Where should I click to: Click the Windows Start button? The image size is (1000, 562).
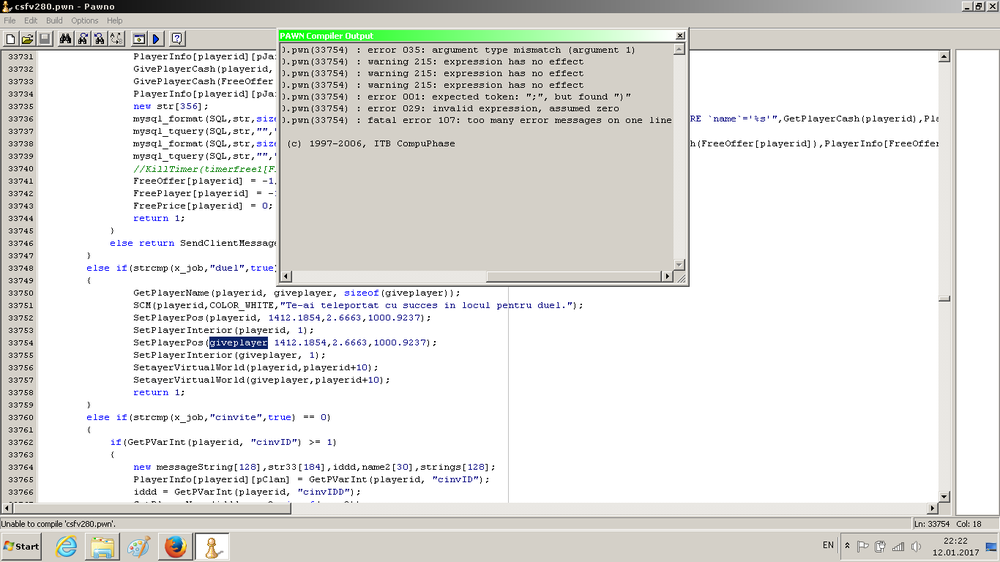(21, 547)
